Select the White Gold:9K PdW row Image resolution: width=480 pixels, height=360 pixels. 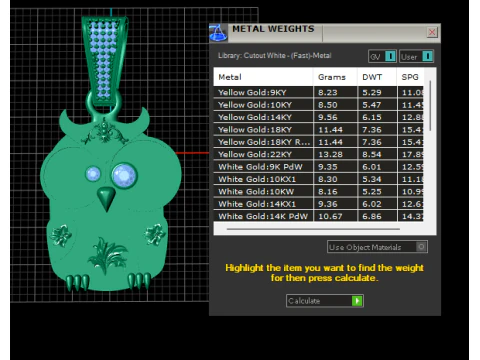(319, 166)
